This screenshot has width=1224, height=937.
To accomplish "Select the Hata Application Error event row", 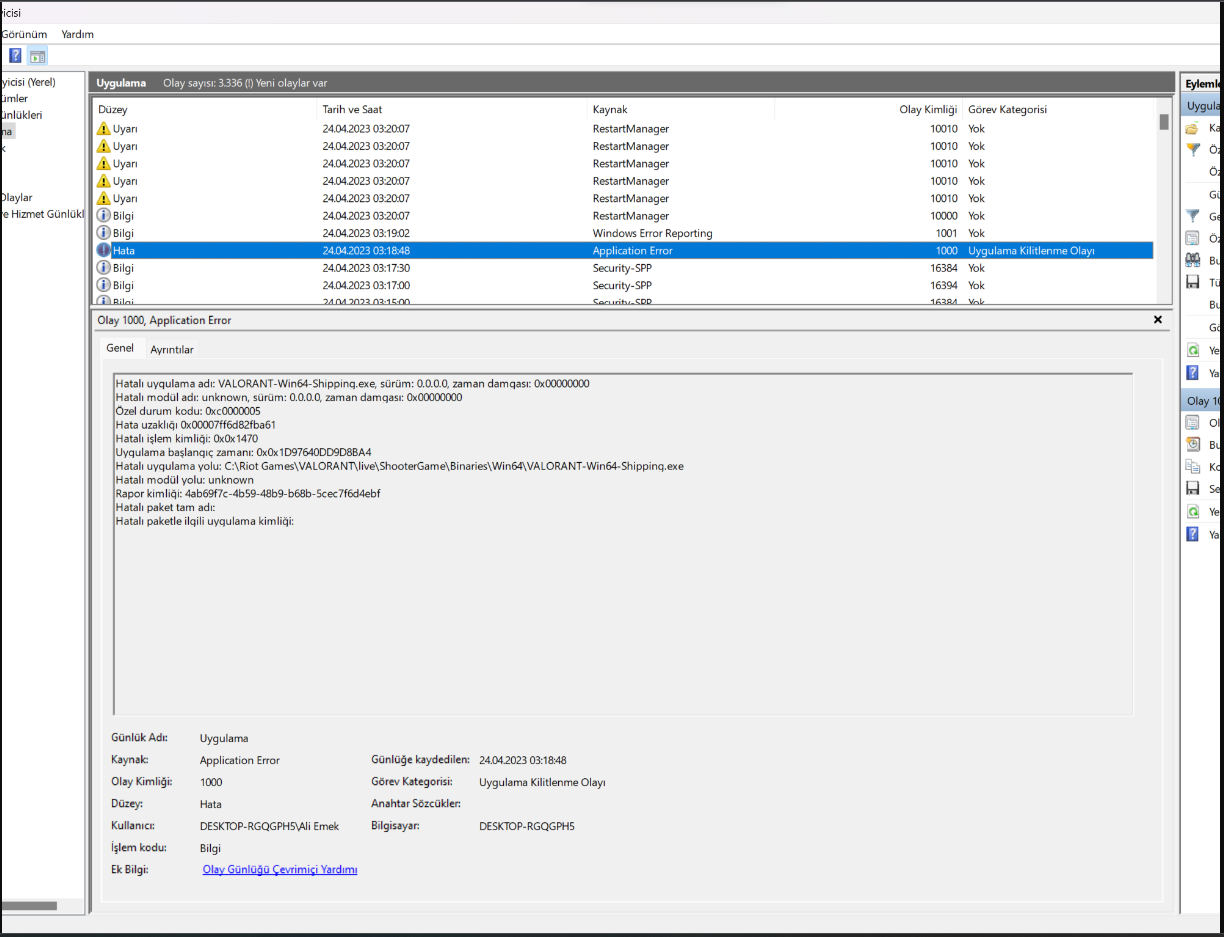I will pos(623,250).
